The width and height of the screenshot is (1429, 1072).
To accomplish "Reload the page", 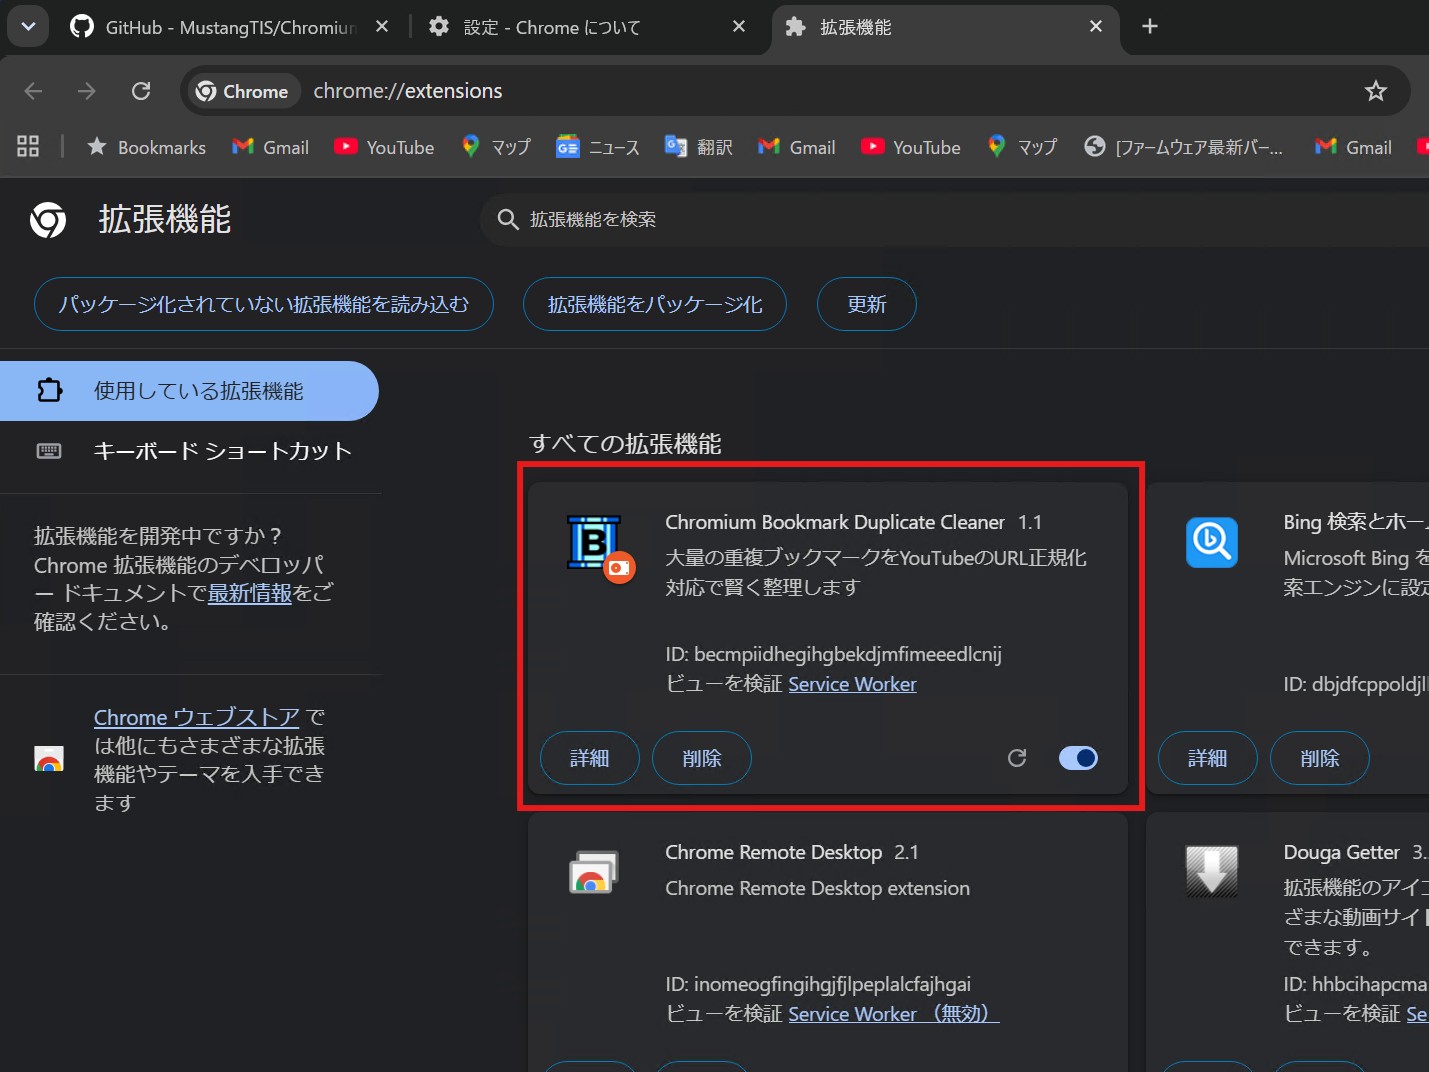I will pyautogui.click(x=141, y=91).
